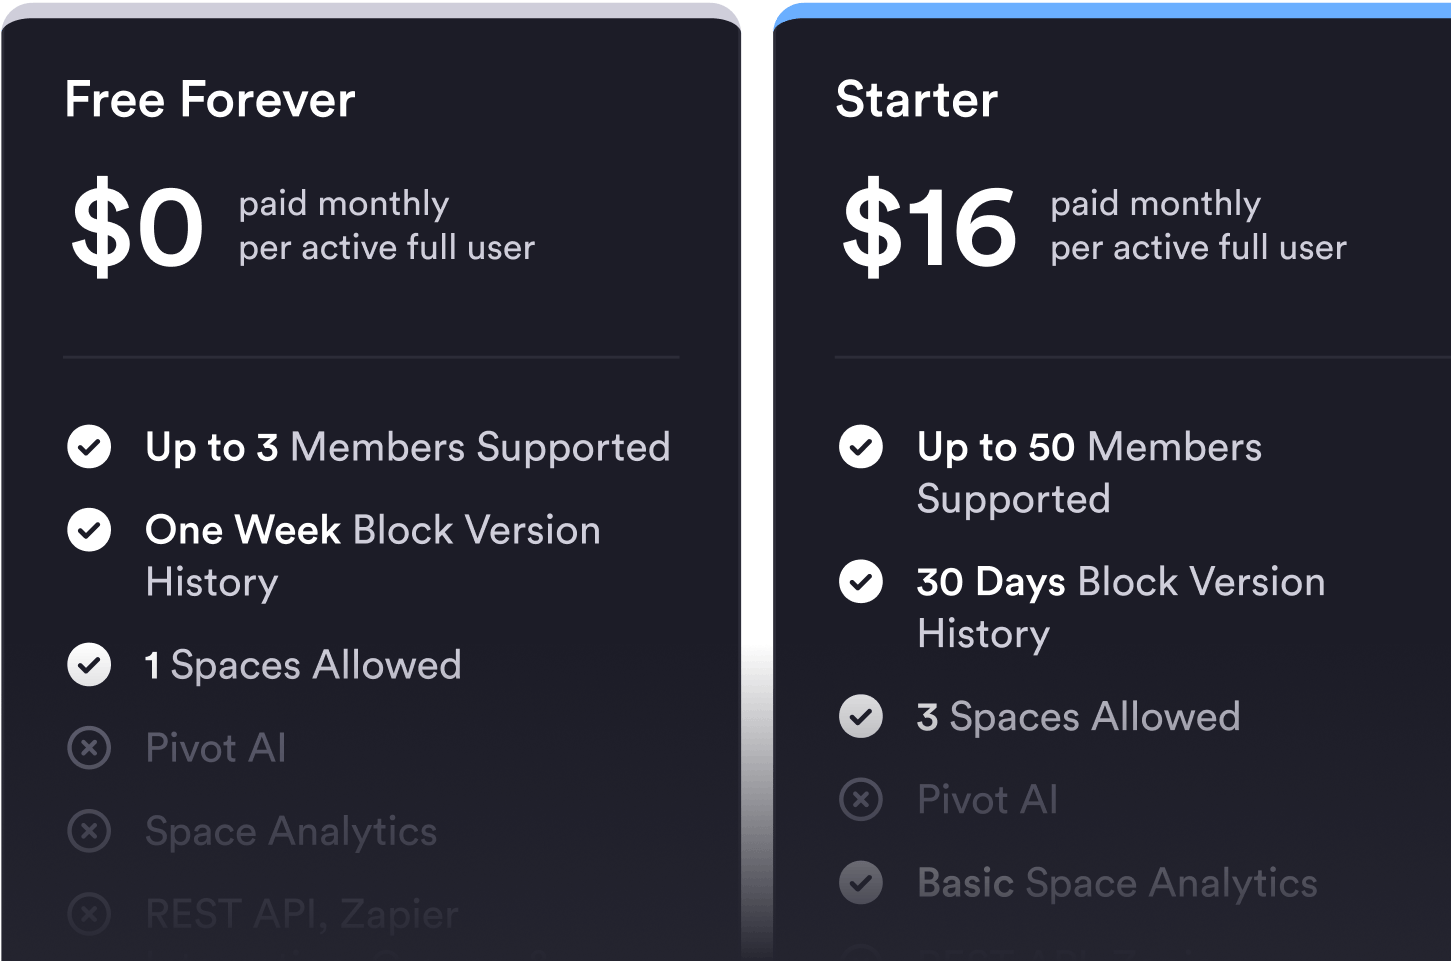Screen dimensions: 1451x961
Task: Click checkmark icon beside One Week Block Version
Action: pos(89,530)
